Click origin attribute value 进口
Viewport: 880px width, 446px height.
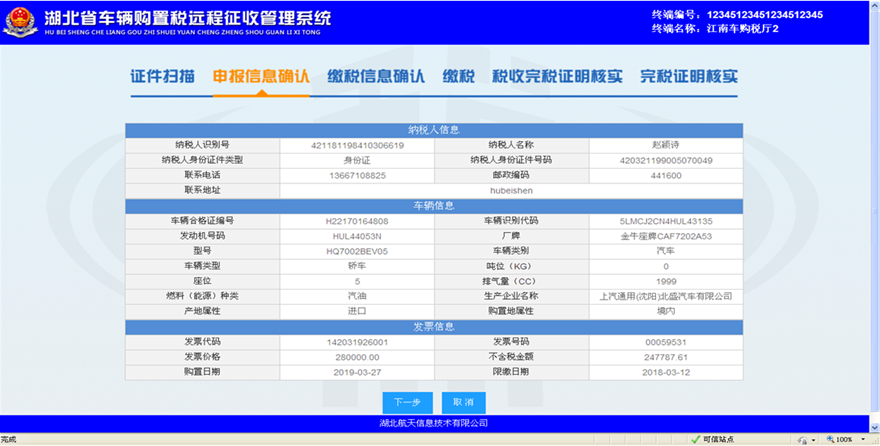357,311
